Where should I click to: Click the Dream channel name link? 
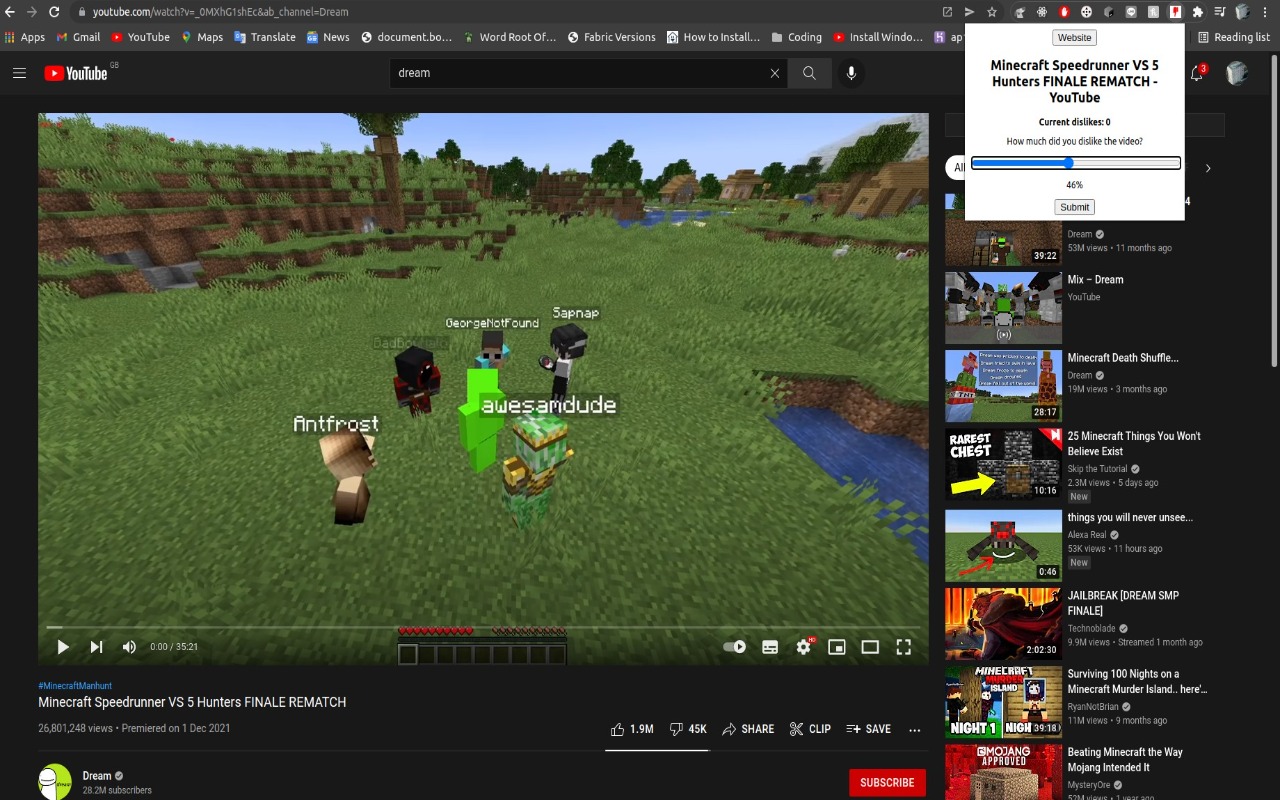(x=96, y=775)
